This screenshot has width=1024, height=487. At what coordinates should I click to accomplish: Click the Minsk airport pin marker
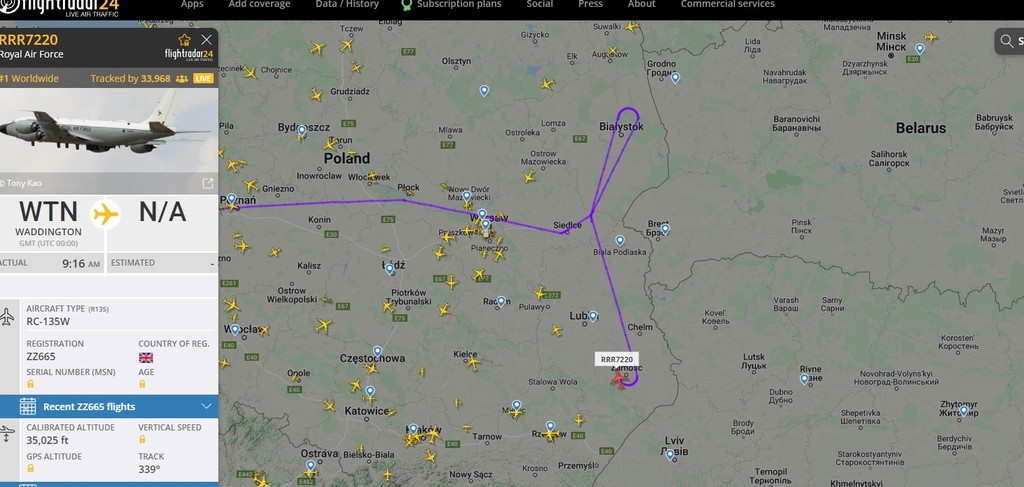click(x=920, y=48)
